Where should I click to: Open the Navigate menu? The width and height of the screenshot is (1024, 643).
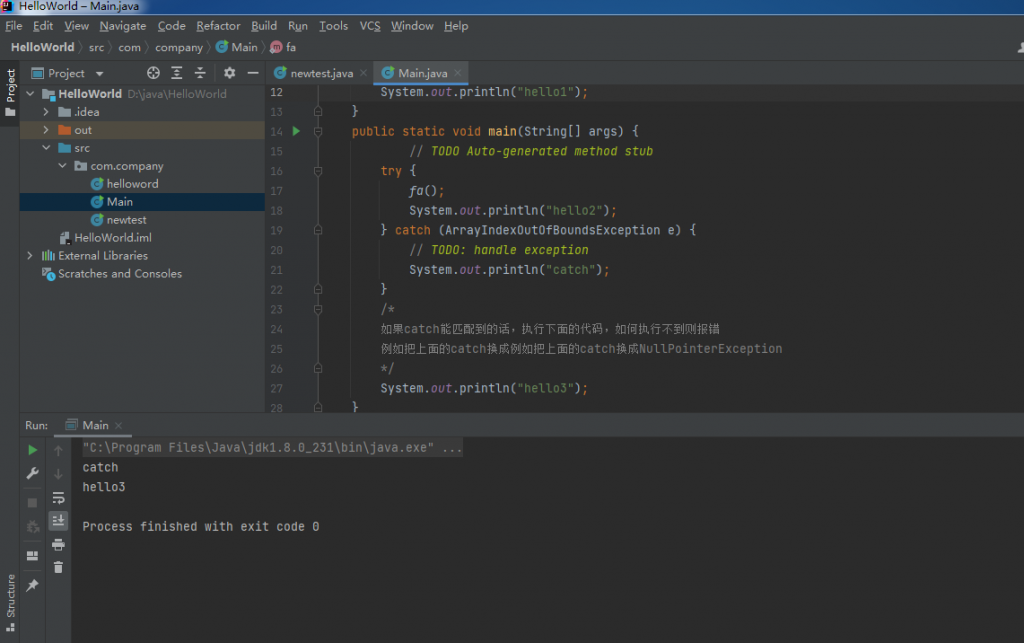[123, 26]
